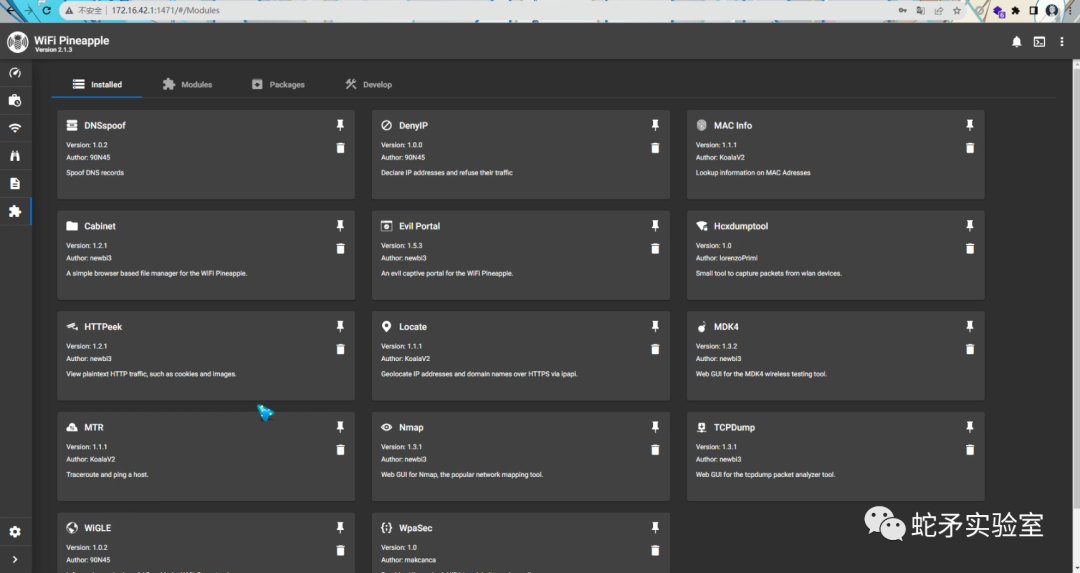This screenshot has height=573, width=1080.
Task: Open the Recon binoculars sidebar icon
Action: 14,156
